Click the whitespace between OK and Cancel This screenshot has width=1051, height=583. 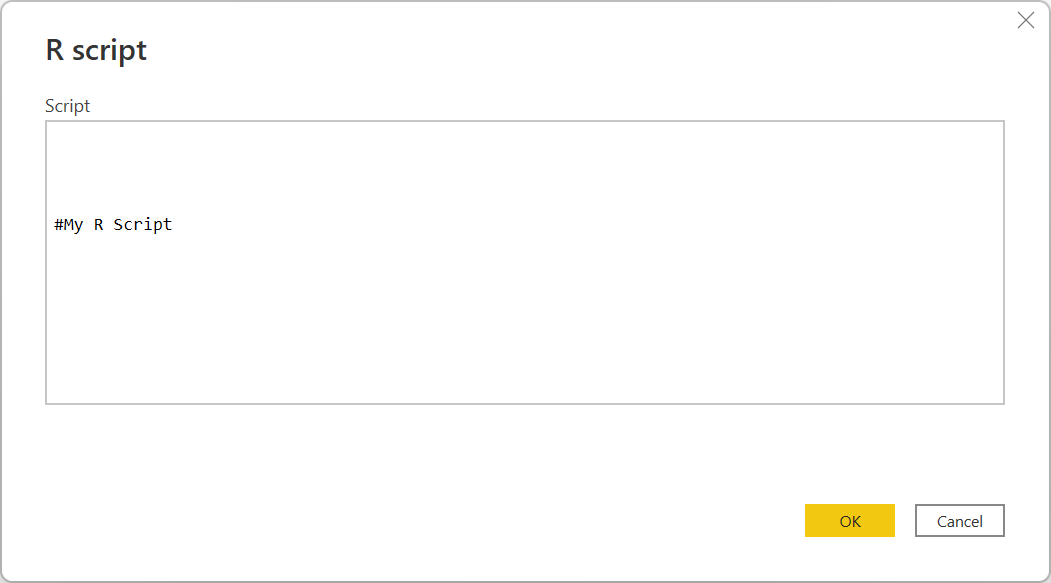905,520
